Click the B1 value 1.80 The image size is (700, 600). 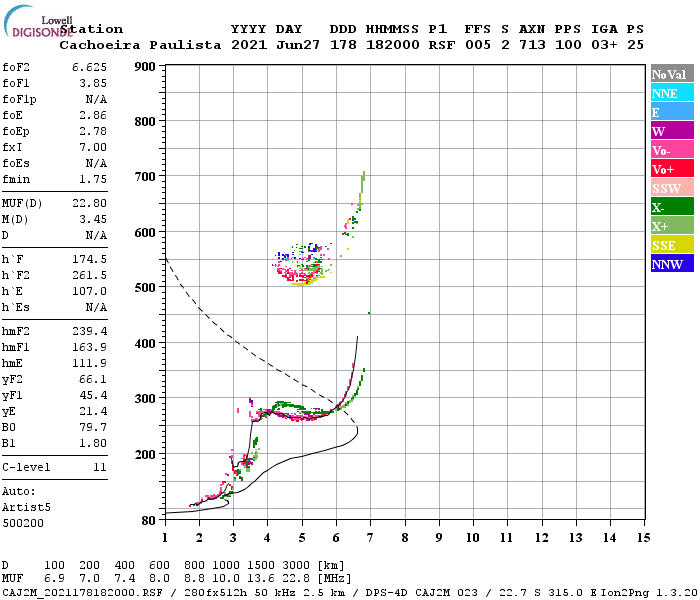pos(93,443)
